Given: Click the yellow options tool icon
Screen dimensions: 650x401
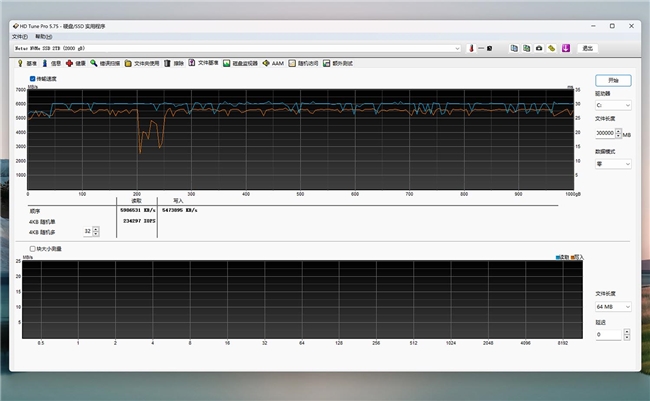Looking at the screenshot, I should [x=551, y=49].
